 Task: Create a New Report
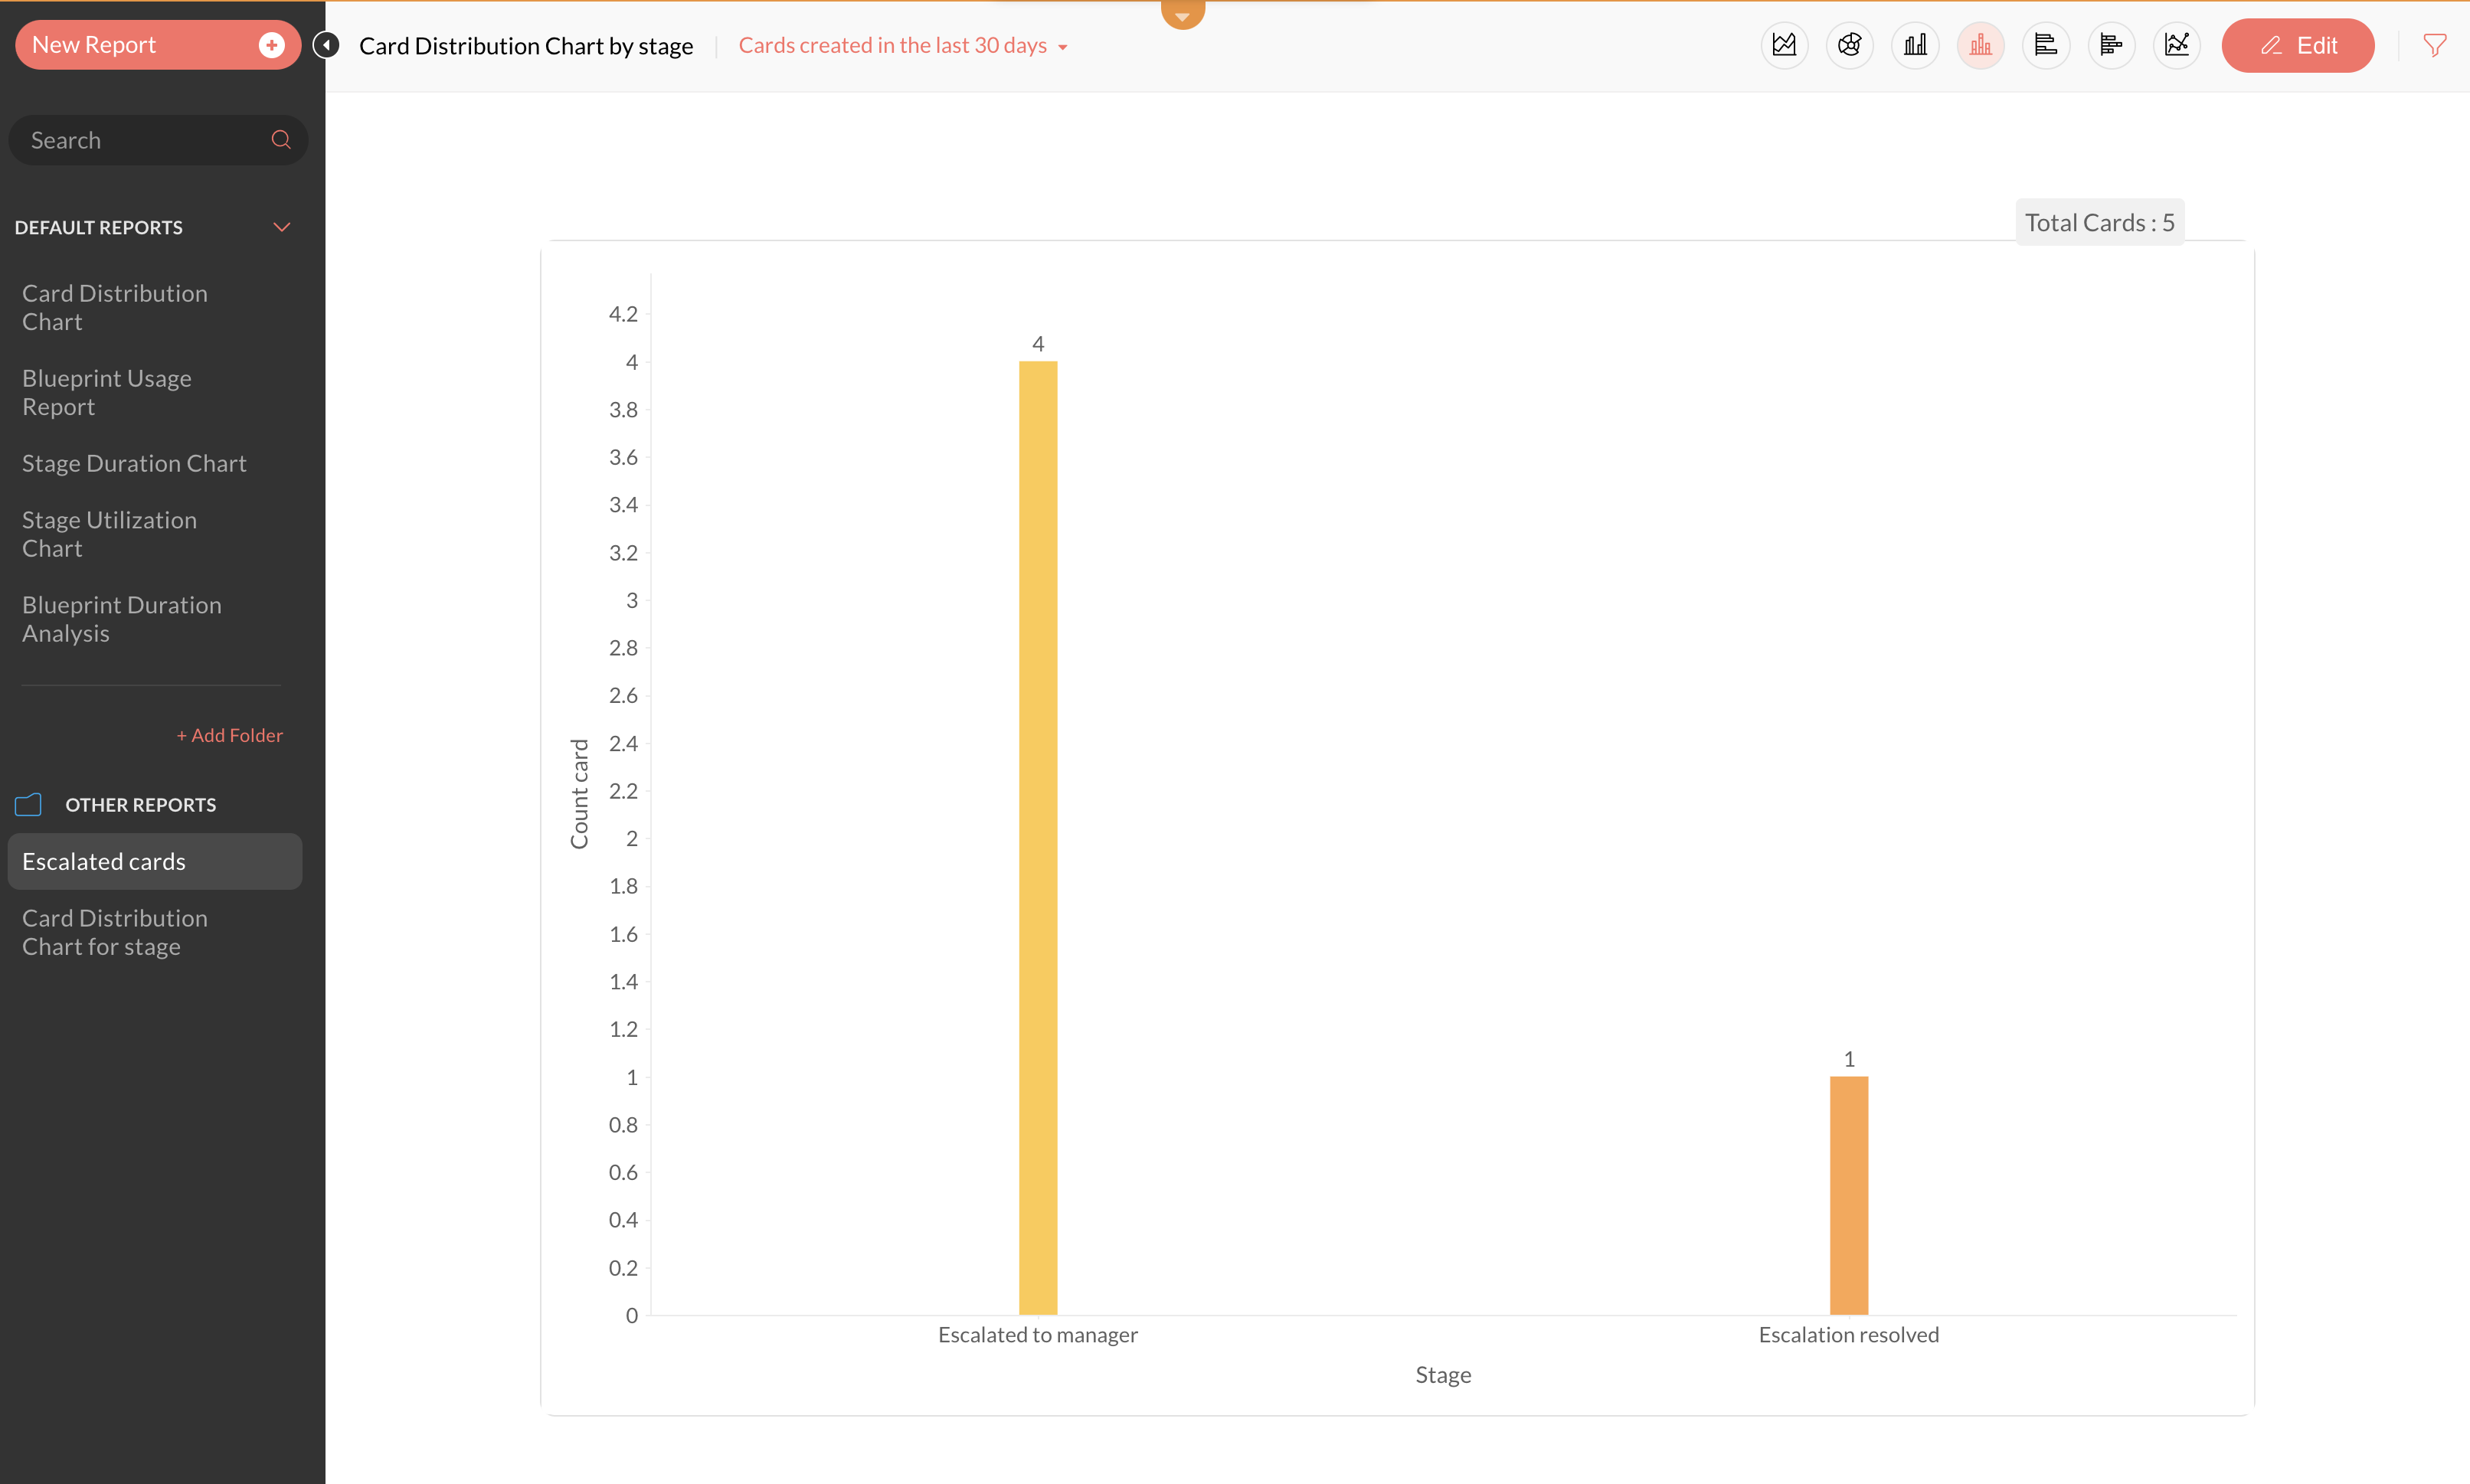(157, 45)
